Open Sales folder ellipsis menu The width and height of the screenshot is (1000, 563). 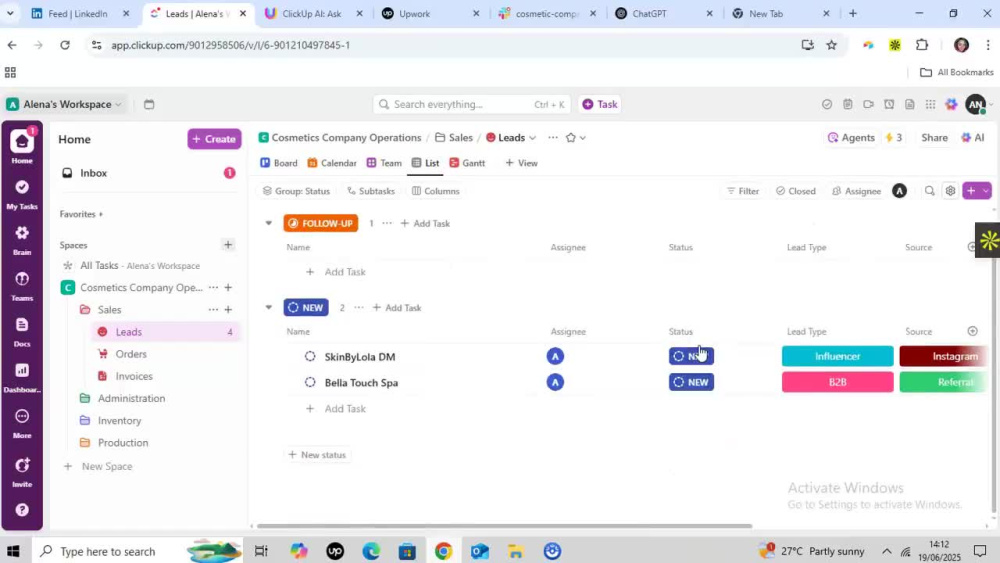(x=213, y=310)
